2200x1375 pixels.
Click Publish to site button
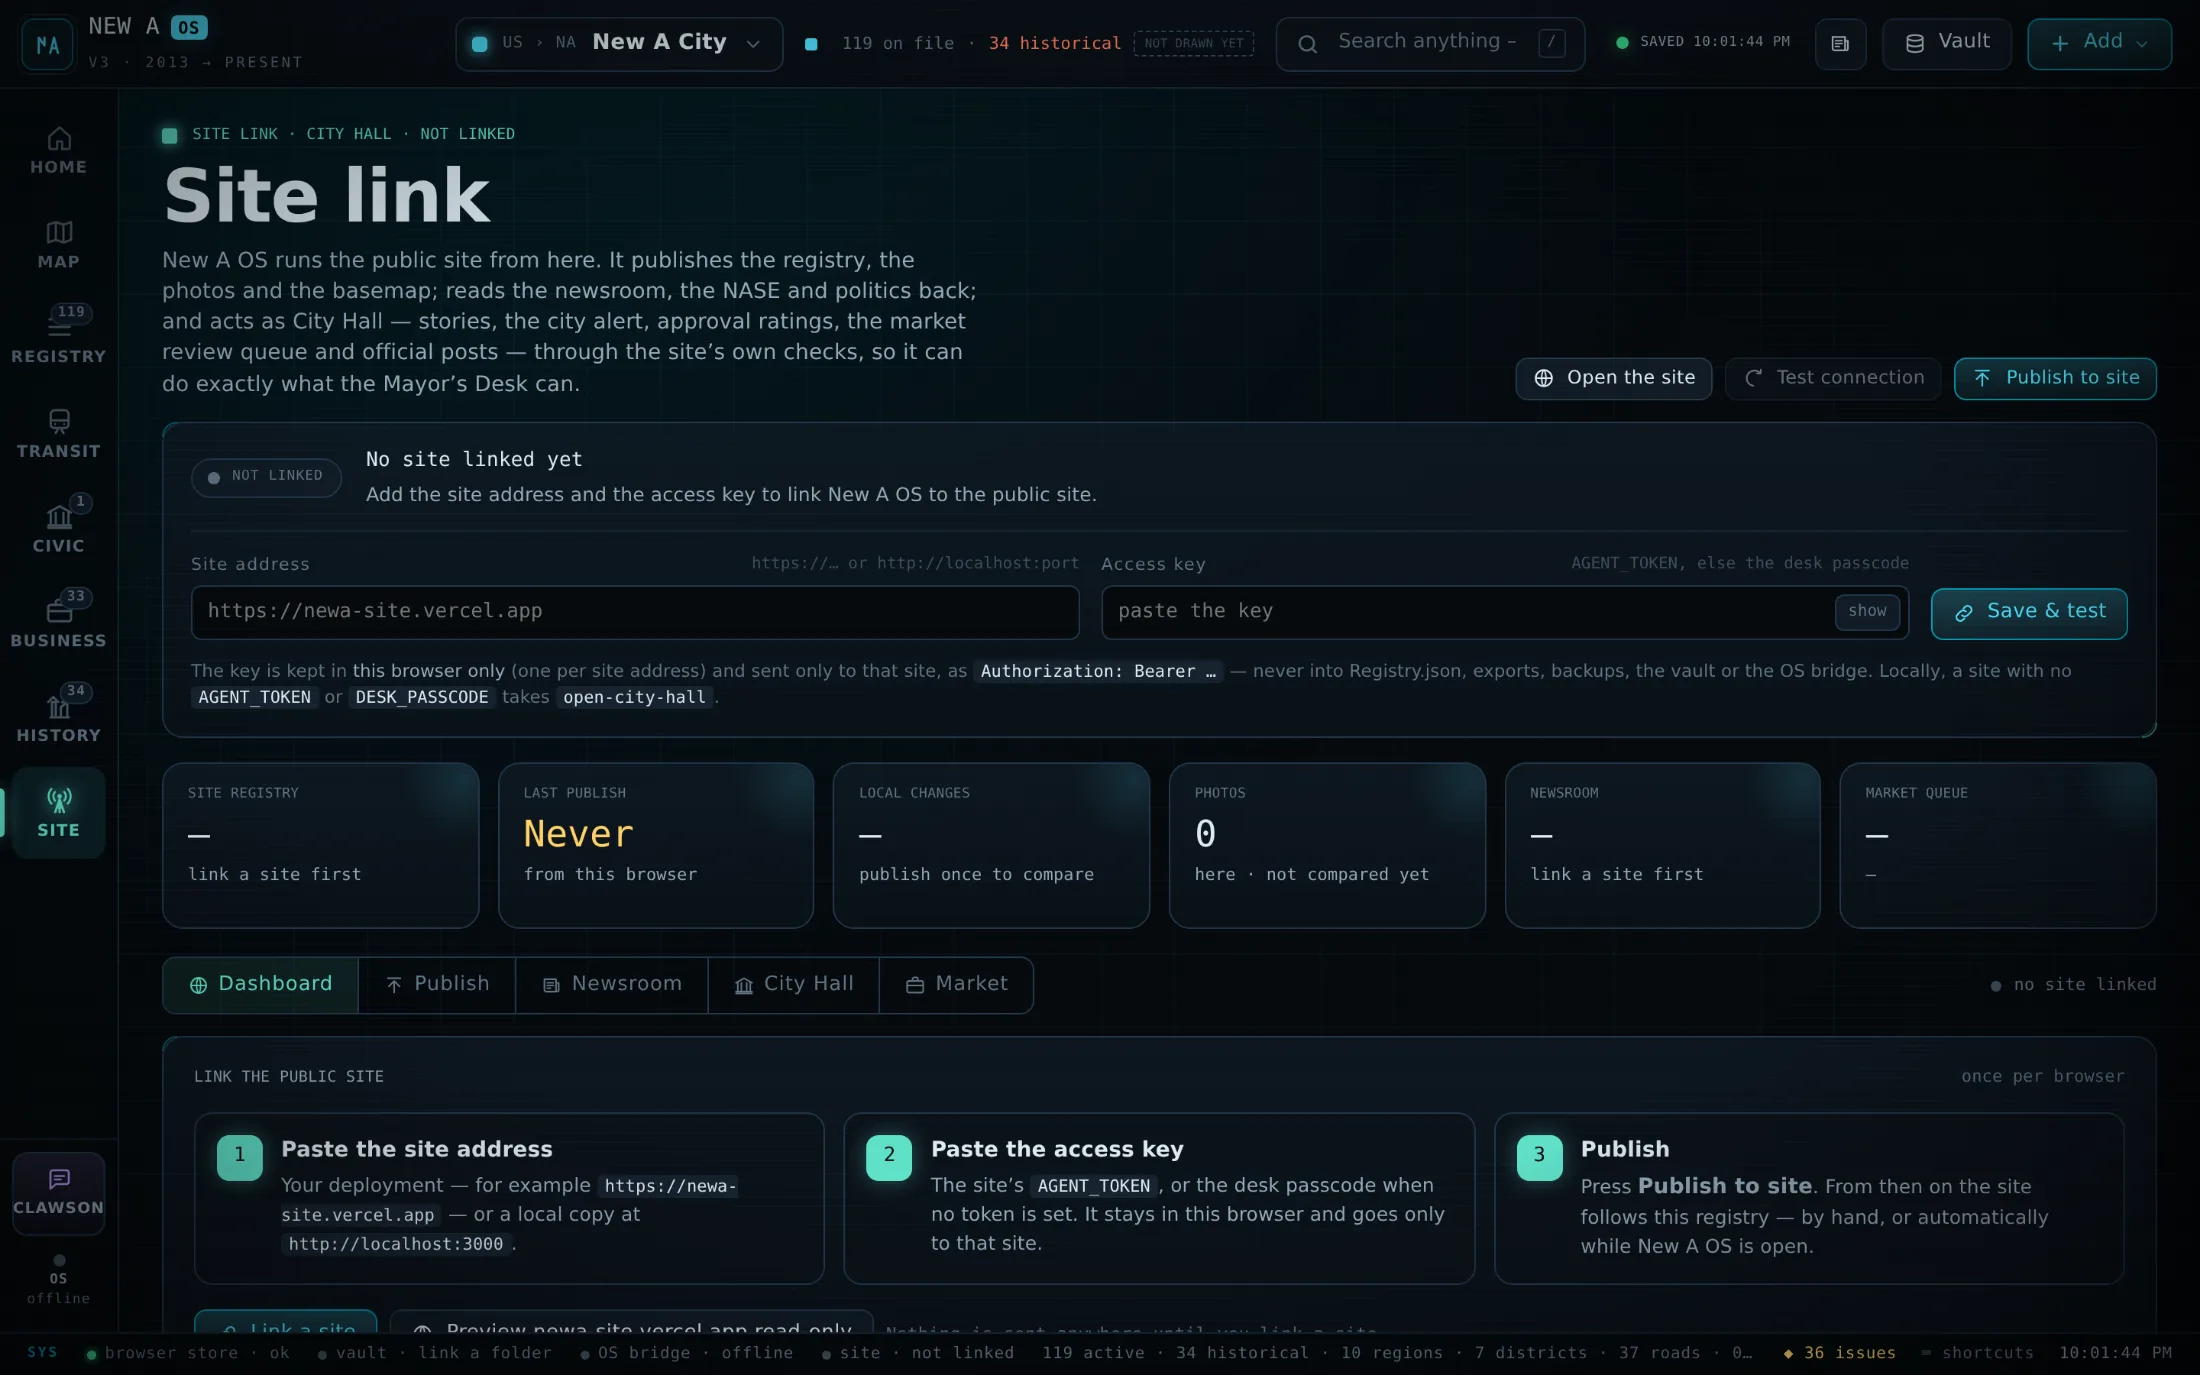pos(2055,378)
